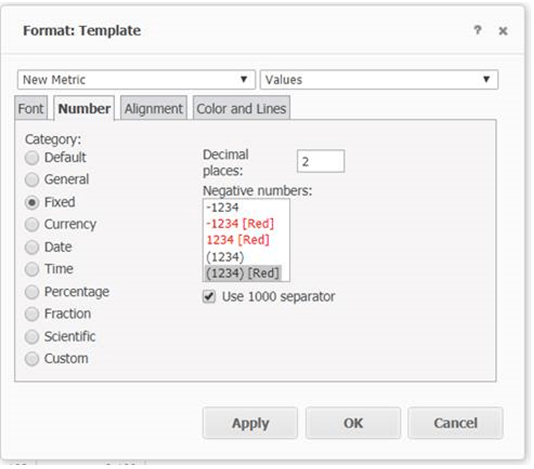Viewport: 534px width, 469px height.
Task: Close the Format Template dialog
Action: click(x=503, y=31)
